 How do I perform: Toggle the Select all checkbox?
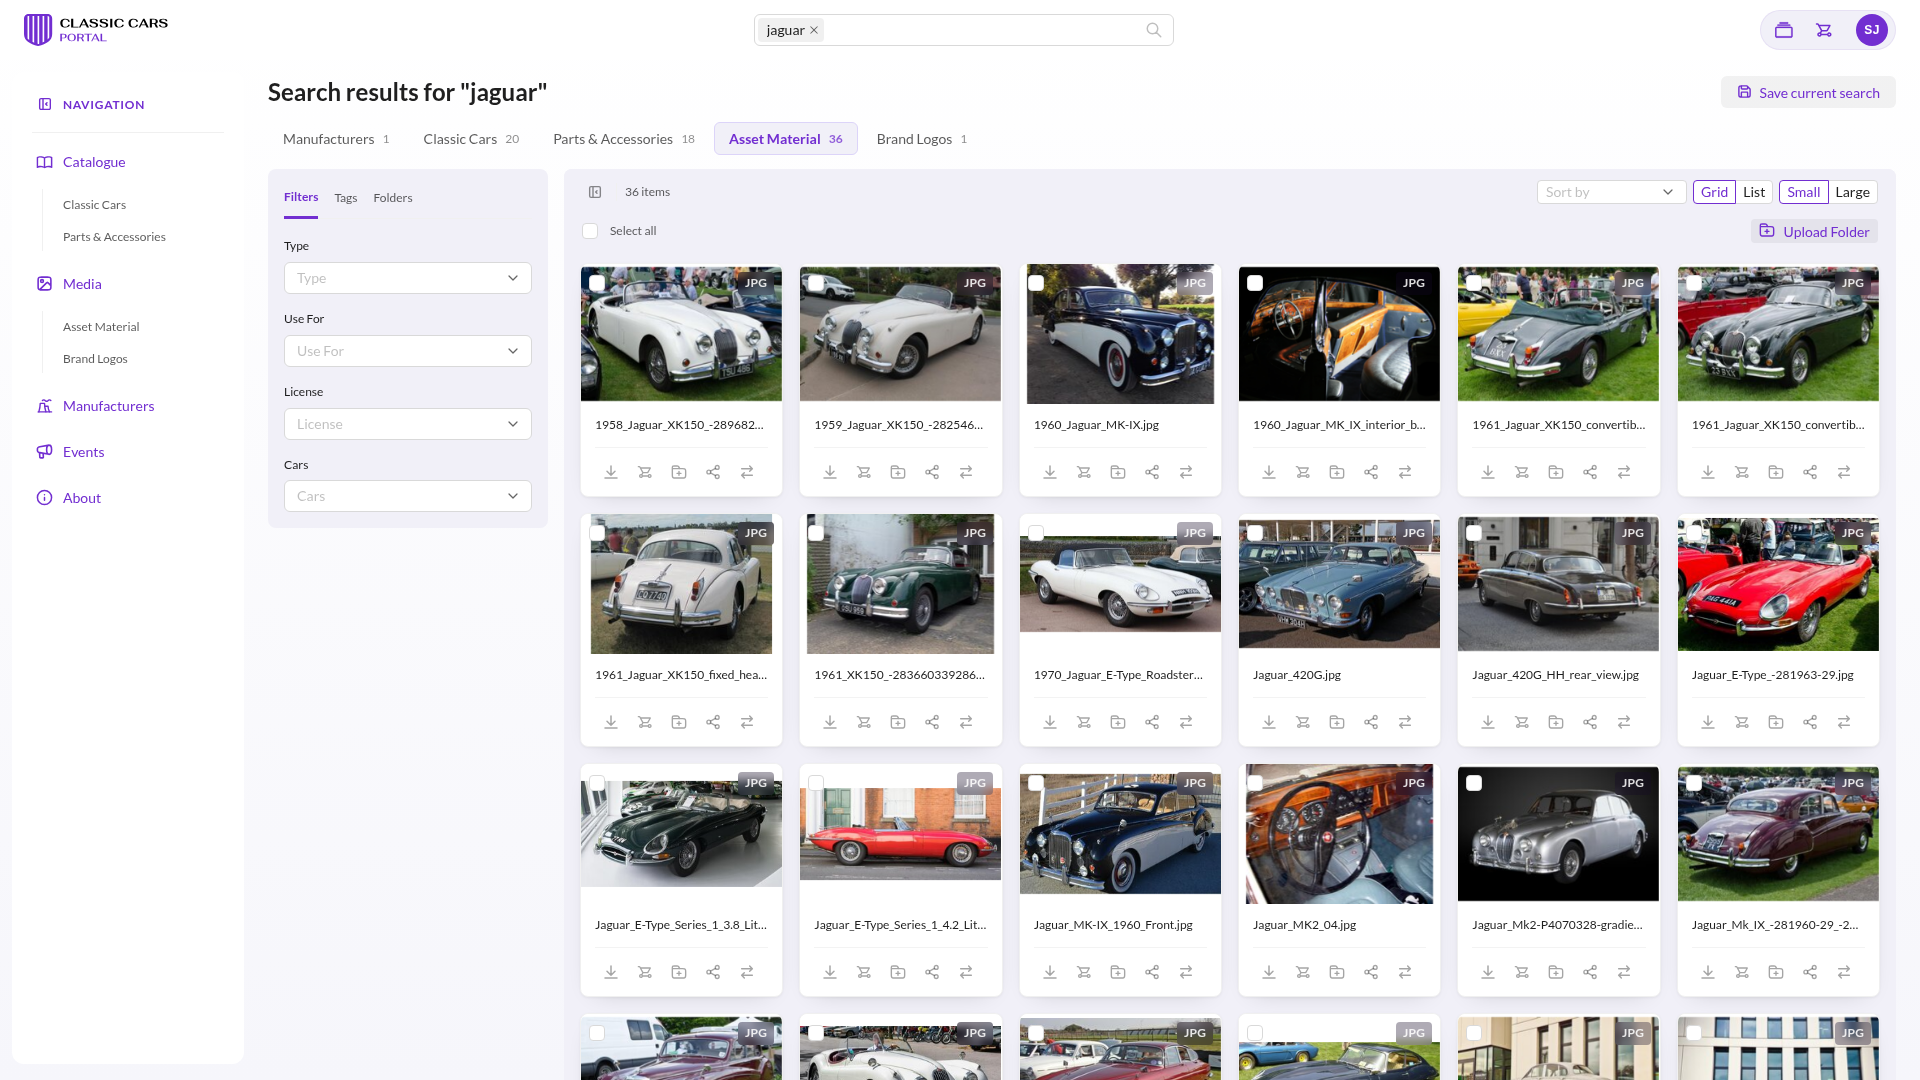(x=590, y=231)
